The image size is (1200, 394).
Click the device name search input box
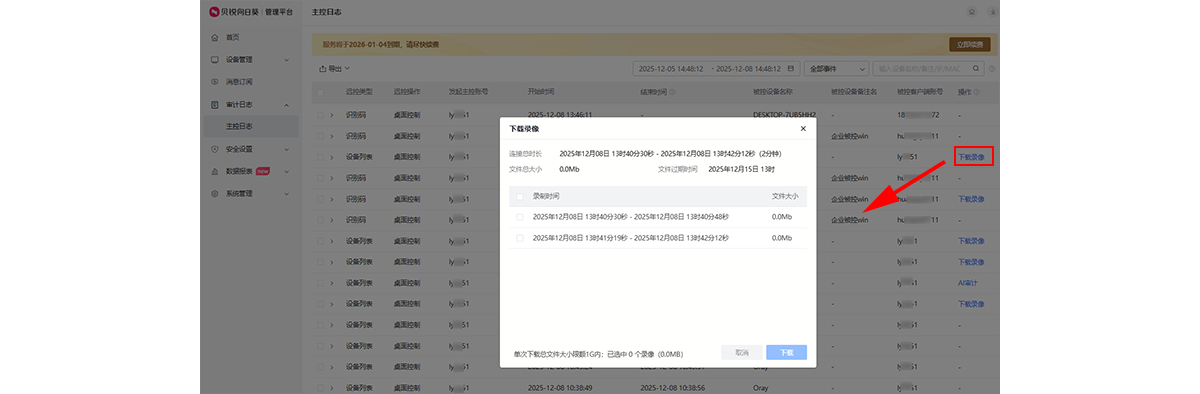[928, 68]
